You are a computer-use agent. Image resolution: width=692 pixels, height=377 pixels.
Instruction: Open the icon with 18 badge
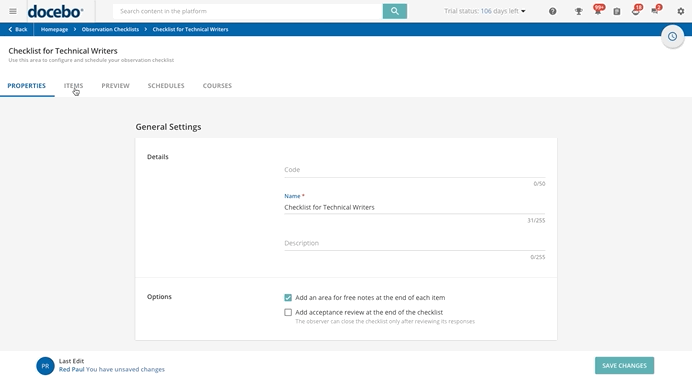636,11
